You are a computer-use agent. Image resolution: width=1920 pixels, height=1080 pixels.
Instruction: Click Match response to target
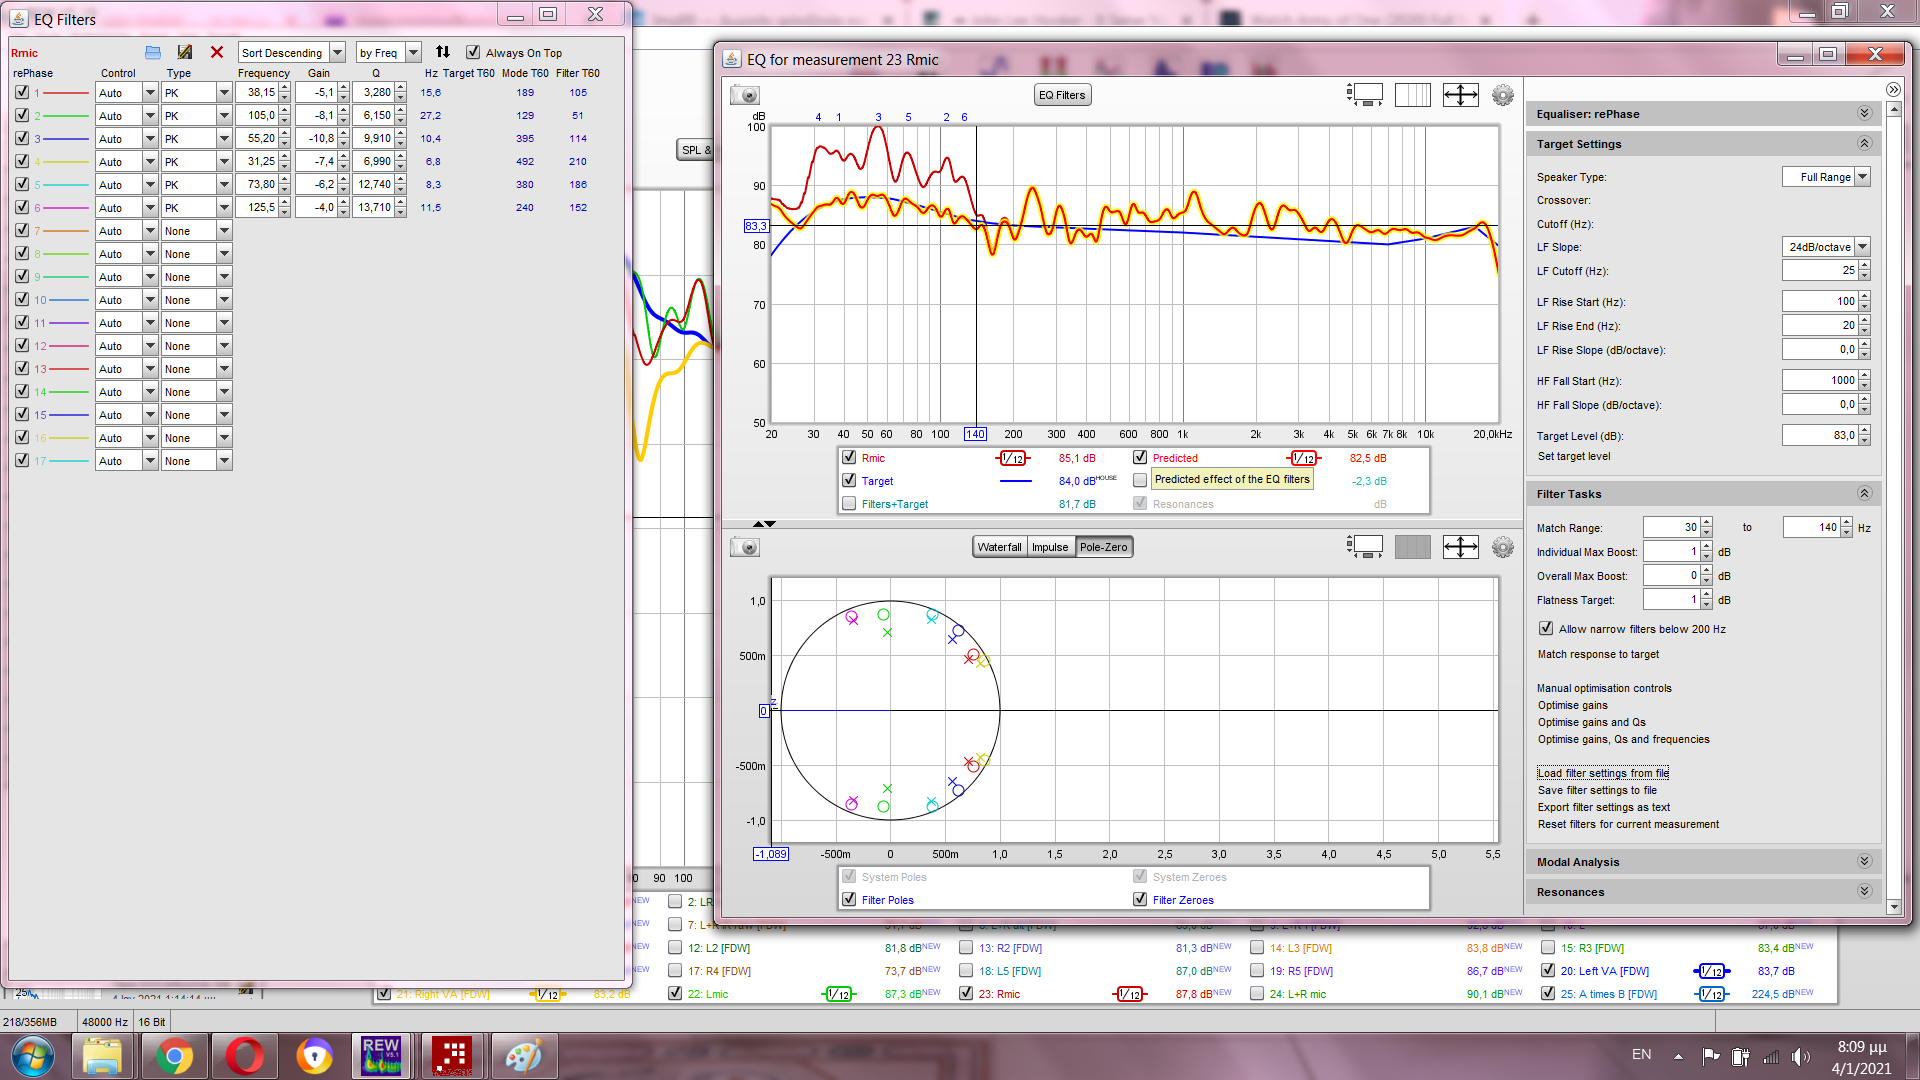[x=1598, y=654]
